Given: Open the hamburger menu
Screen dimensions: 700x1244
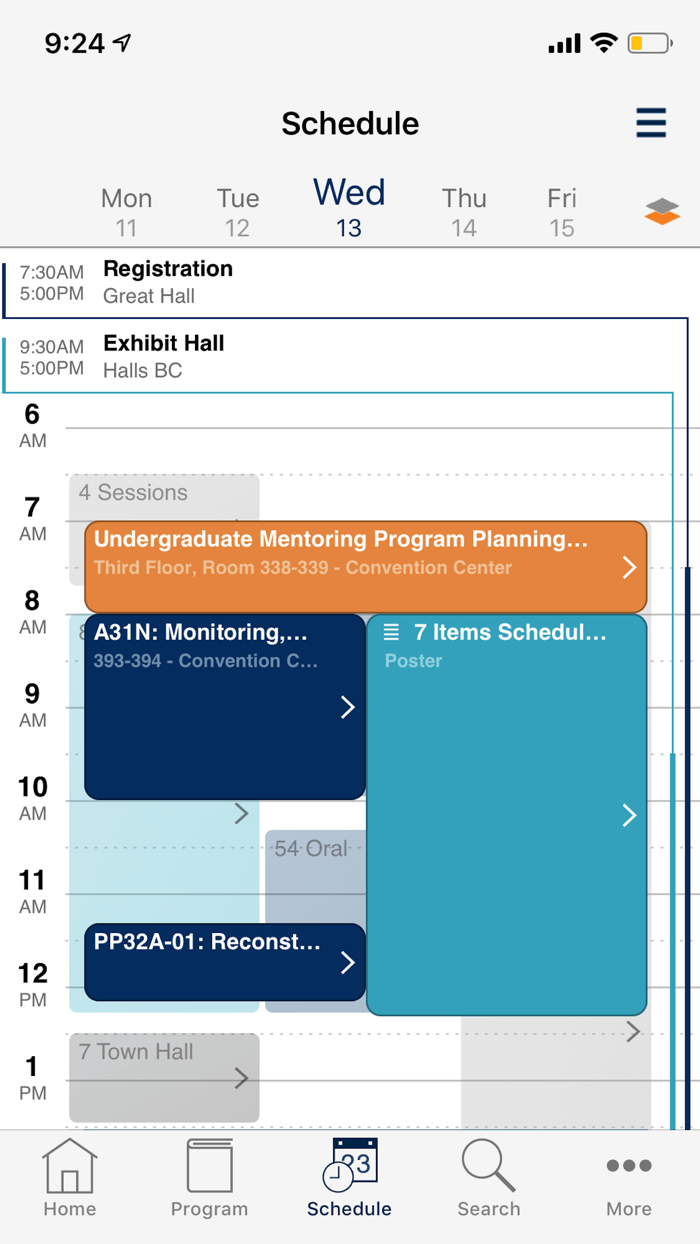Looking at the screenshot, I should coord(650,122).
